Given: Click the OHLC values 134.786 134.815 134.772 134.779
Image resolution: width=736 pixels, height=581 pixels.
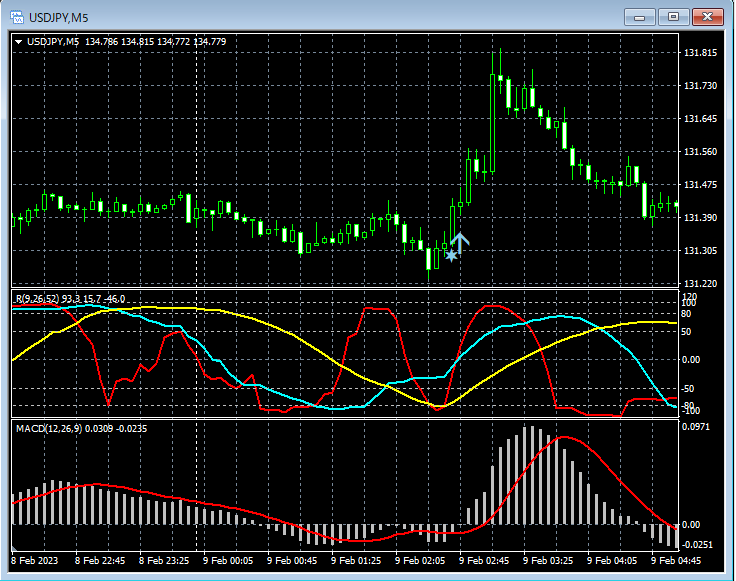Looking at the screenshot, I should (x=155, y=42).
